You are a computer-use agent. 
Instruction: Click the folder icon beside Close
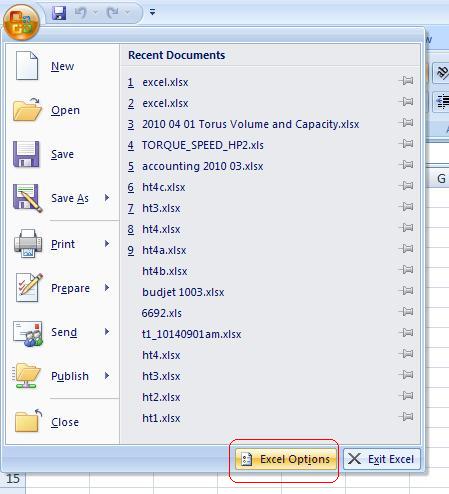[28, 421]
